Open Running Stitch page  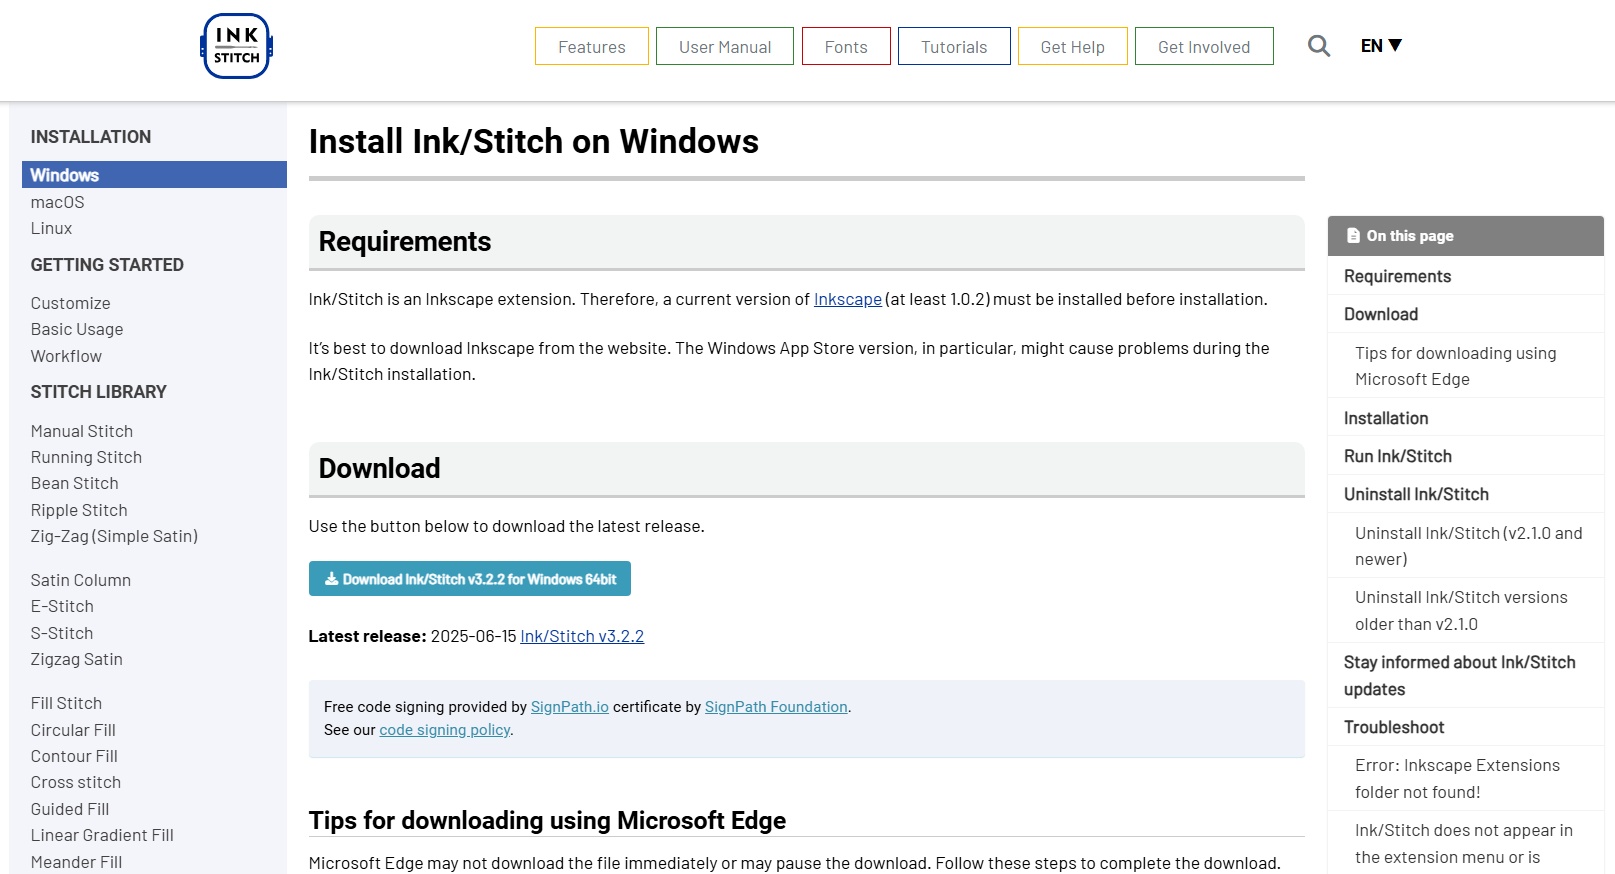point(86,457)
